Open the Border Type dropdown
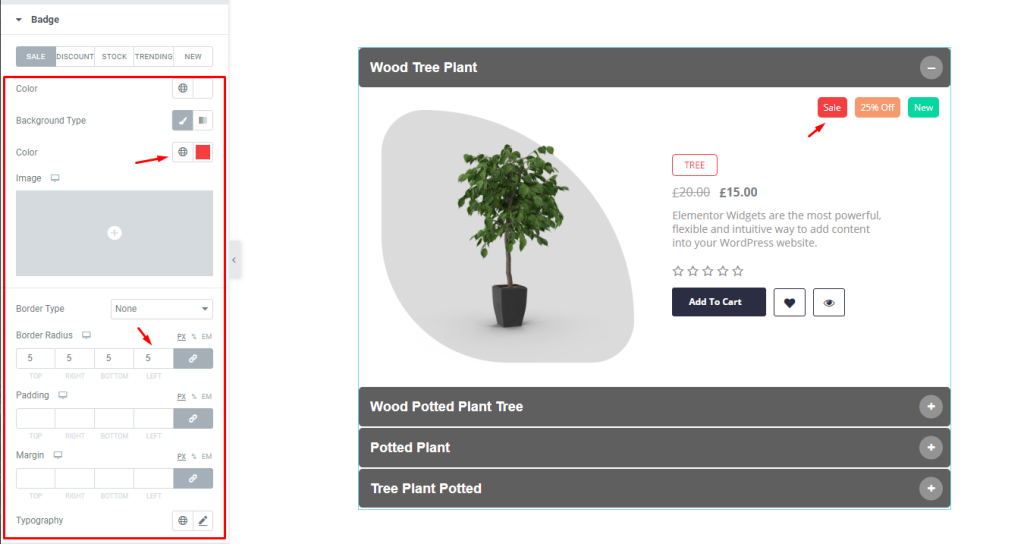The height and width of the screenshot is (544, 1024). [x=162, y=309]
